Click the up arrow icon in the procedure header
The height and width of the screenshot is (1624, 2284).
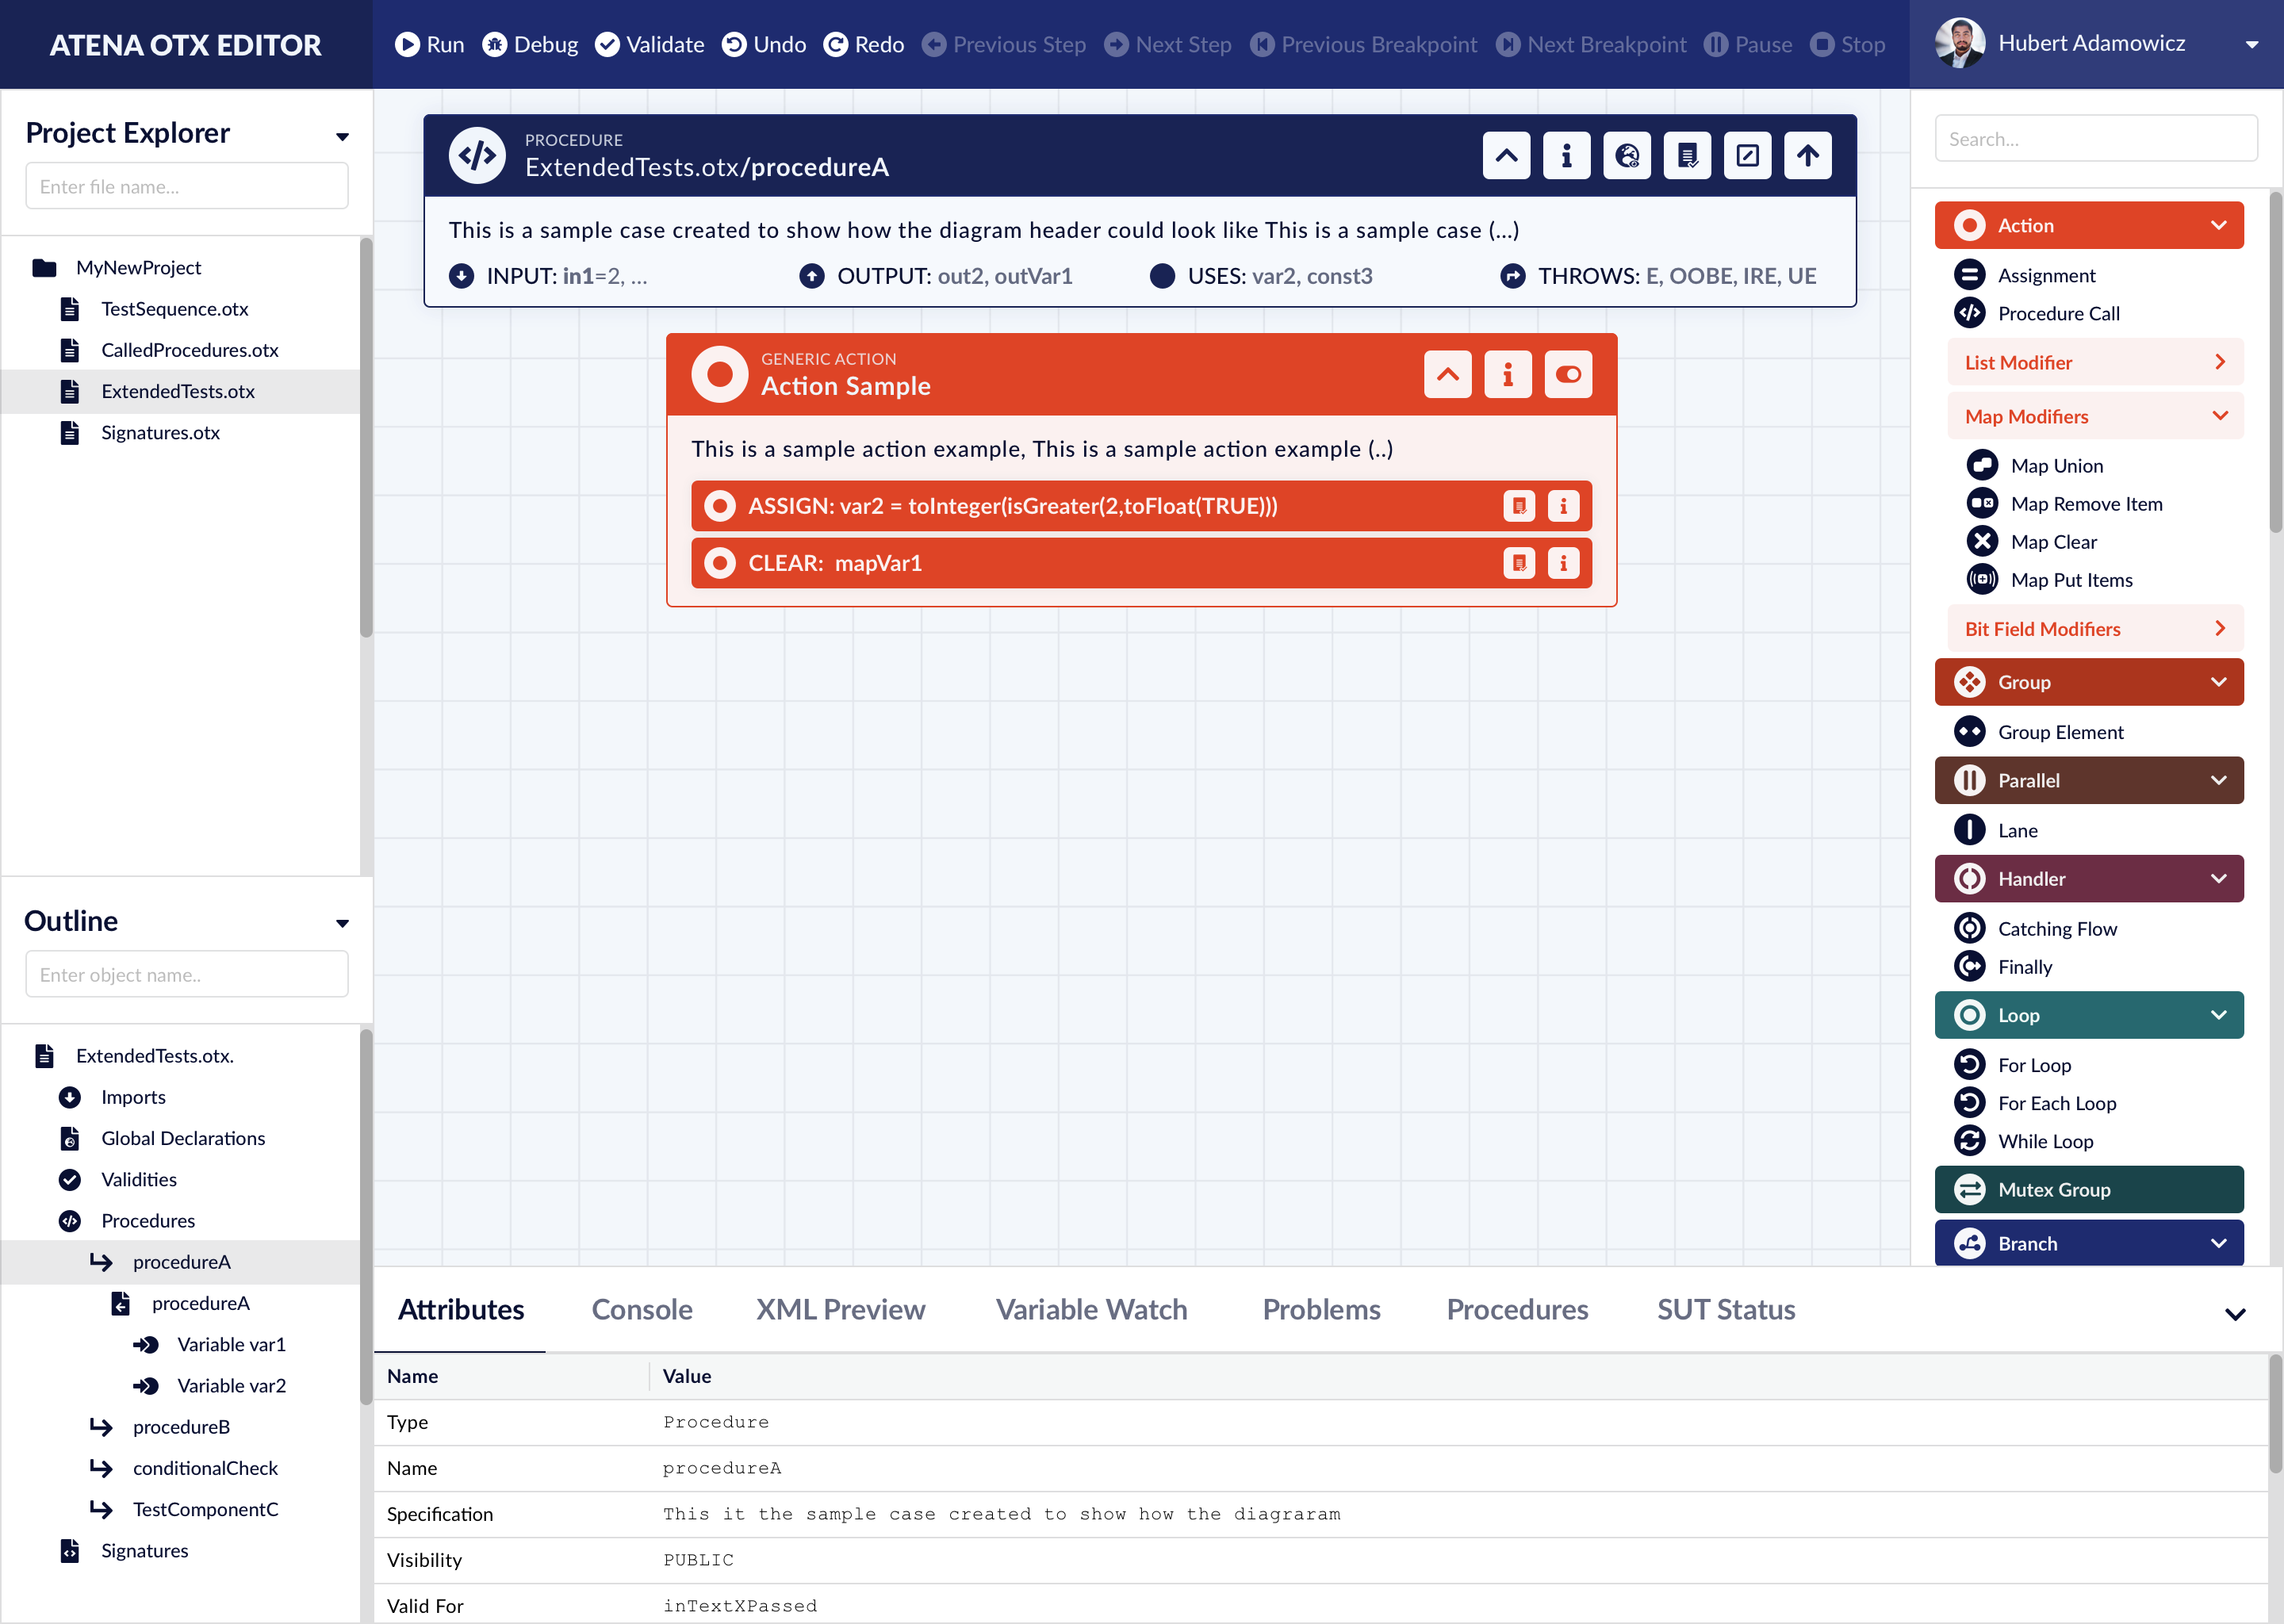coord(1808,156)
